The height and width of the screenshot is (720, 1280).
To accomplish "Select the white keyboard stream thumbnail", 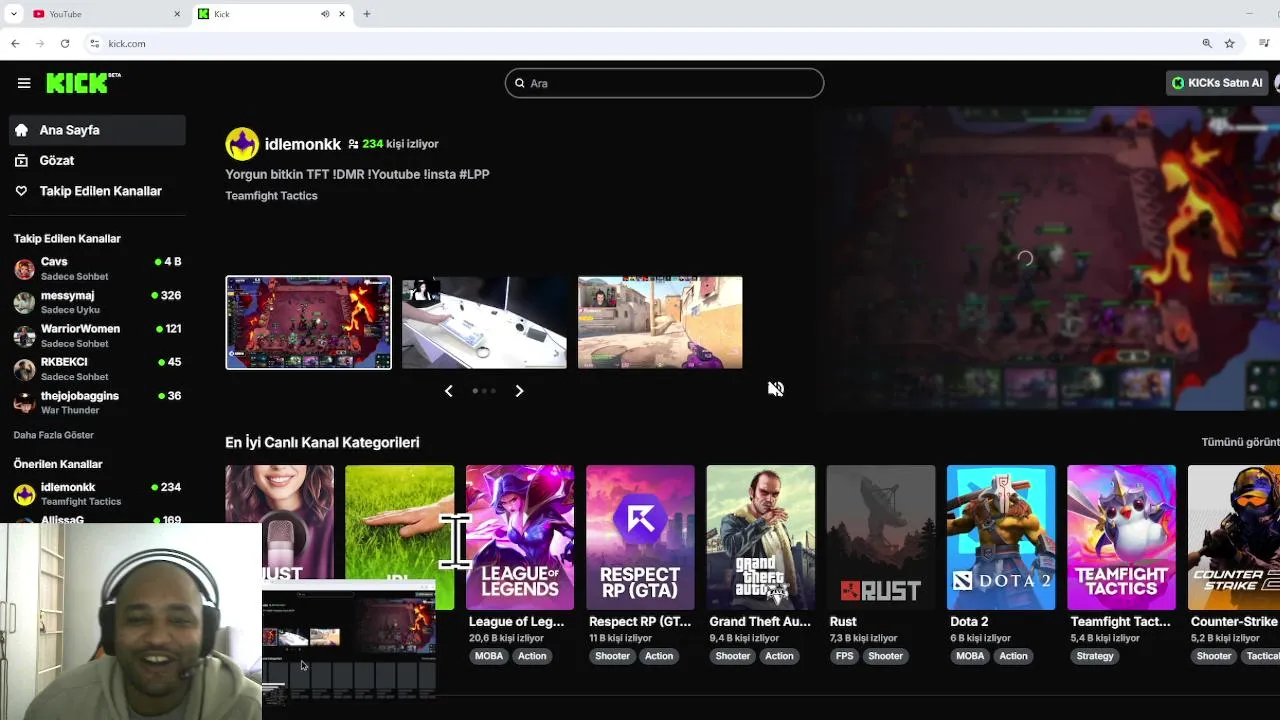I will click(x=484, y=322).
